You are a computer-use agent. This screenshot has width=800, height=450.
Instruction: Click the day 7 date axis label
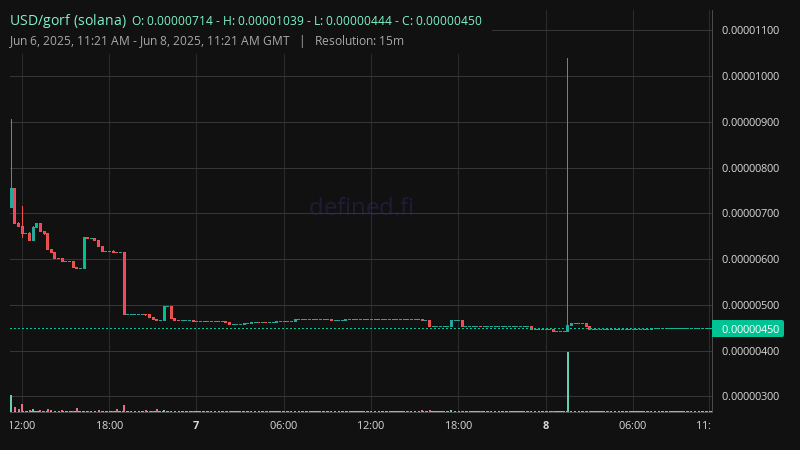click(x=196, y=426)
